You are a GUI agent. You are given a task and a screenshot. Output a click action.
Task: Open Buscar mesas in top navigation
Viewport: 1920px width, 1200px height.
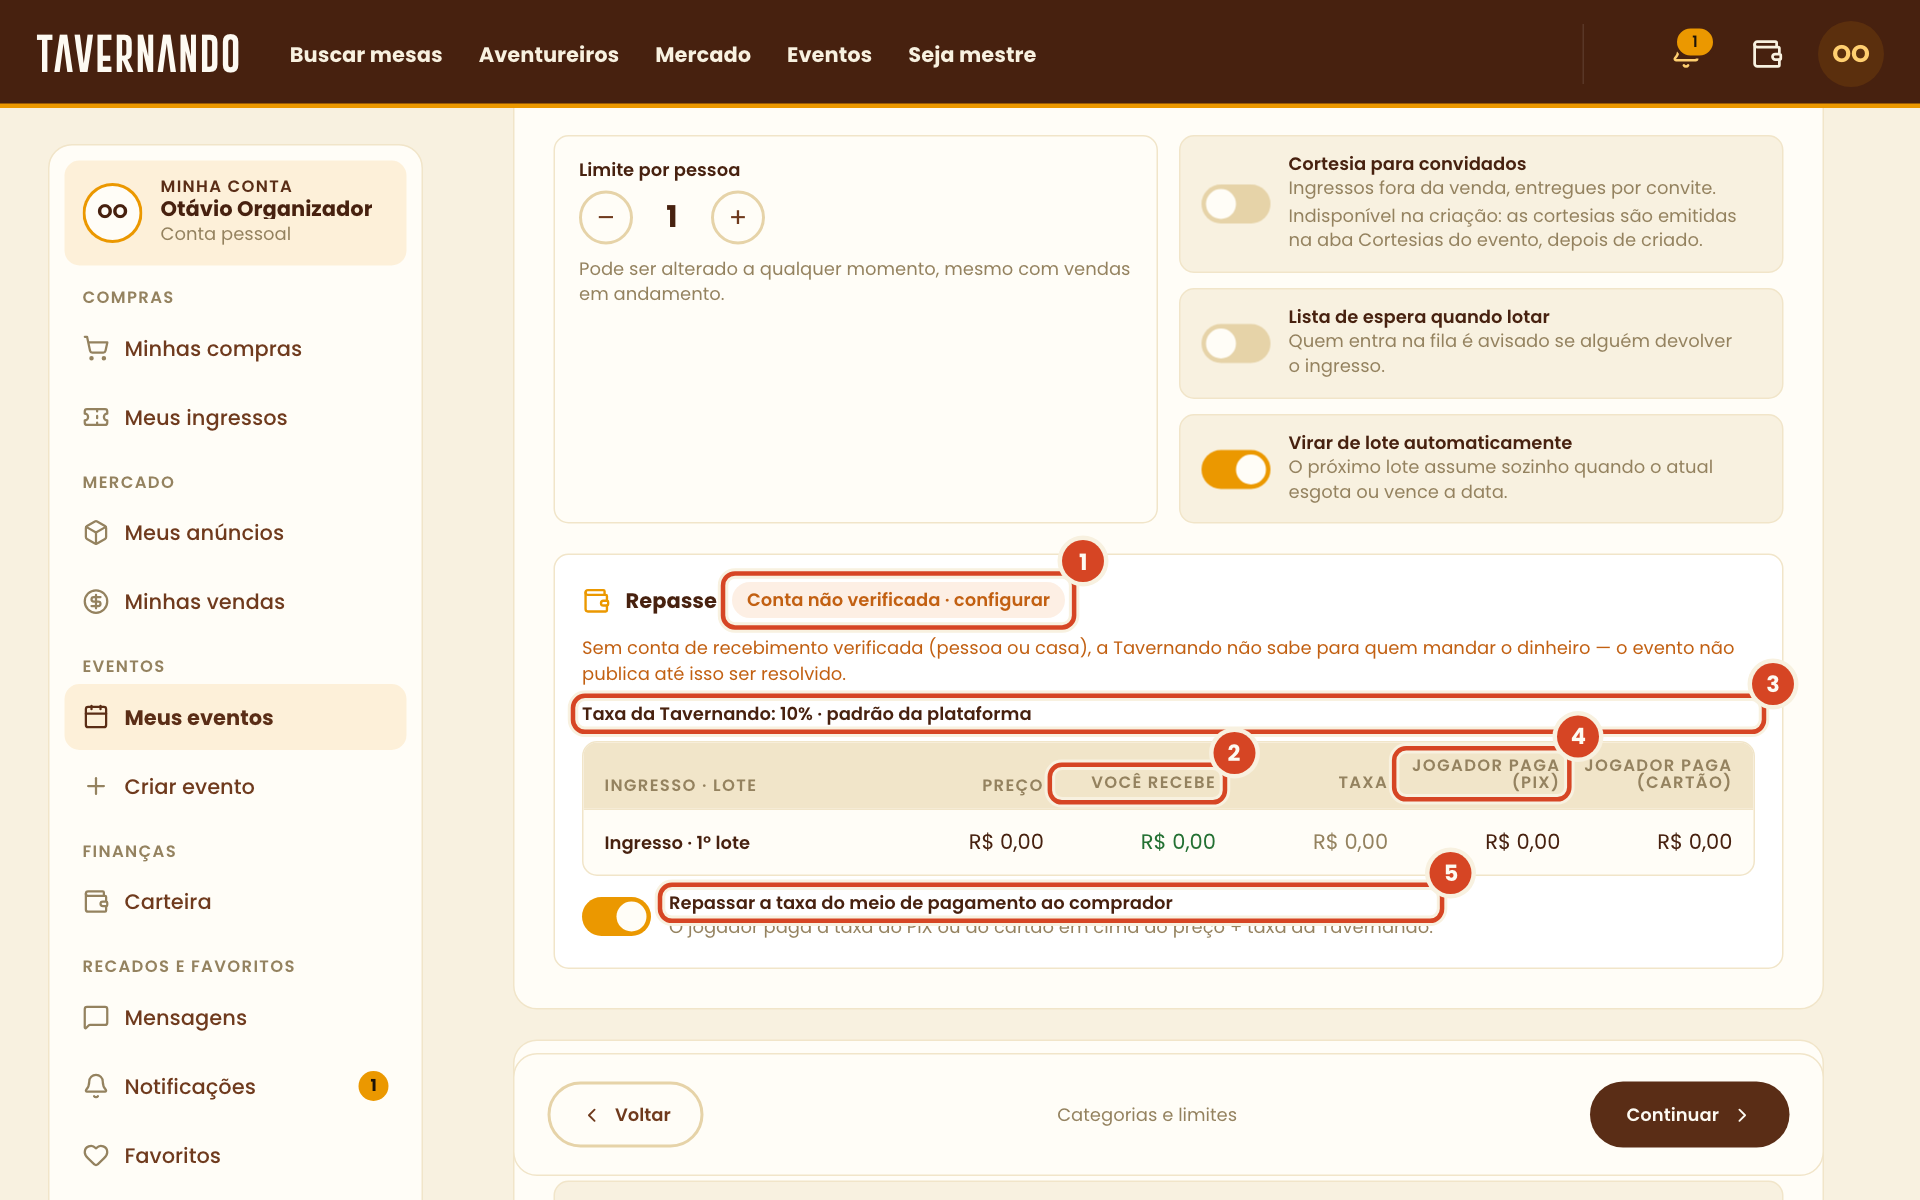pos(366,54)
